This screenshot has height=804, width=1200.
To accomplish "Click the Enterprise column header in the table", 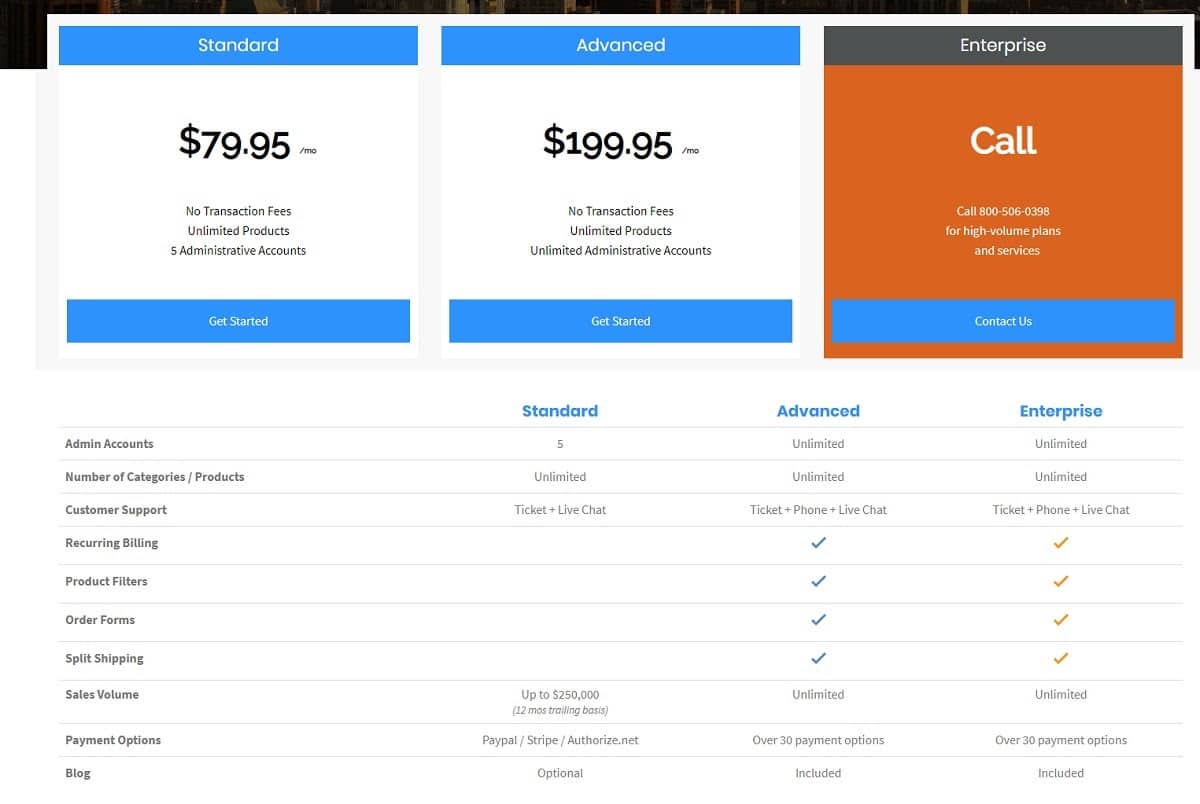I will click(1061, 410).
